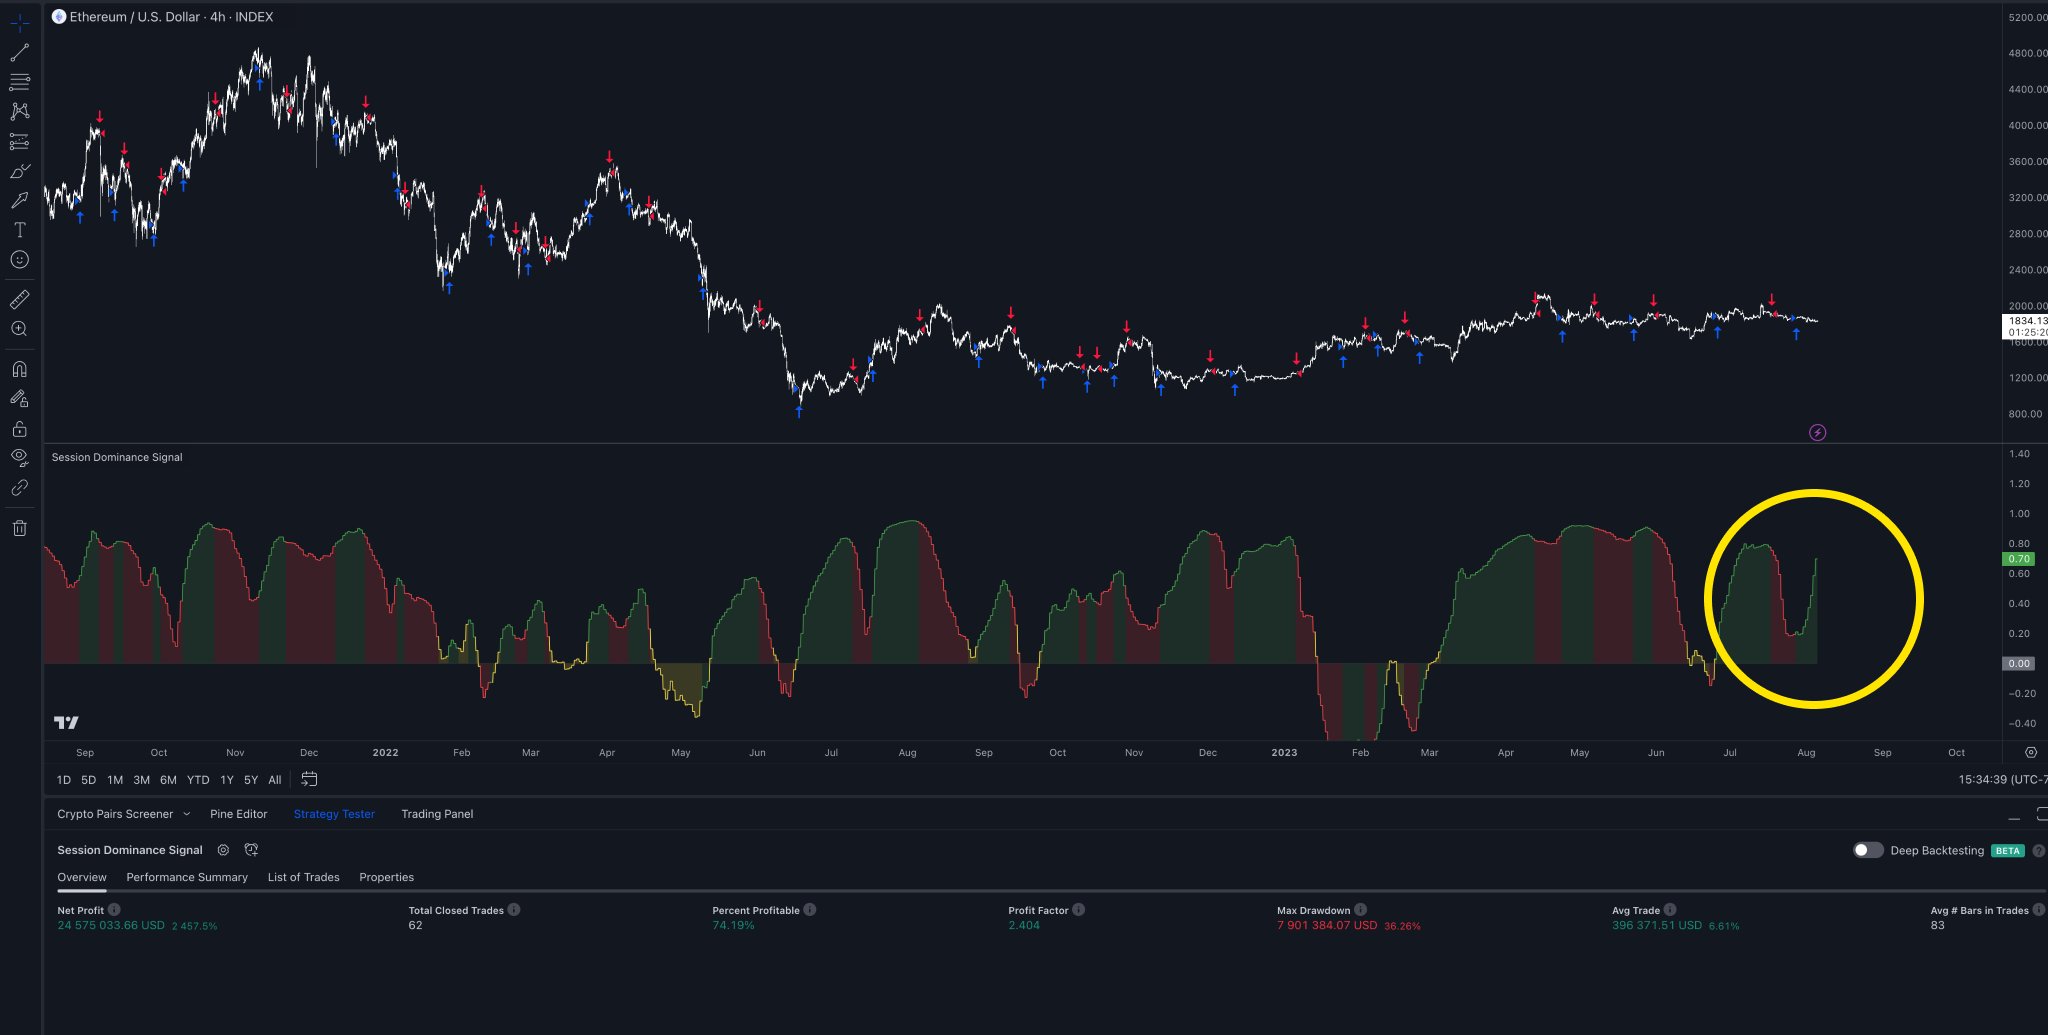Toggle the lock all drawings icon

[19, 428]
